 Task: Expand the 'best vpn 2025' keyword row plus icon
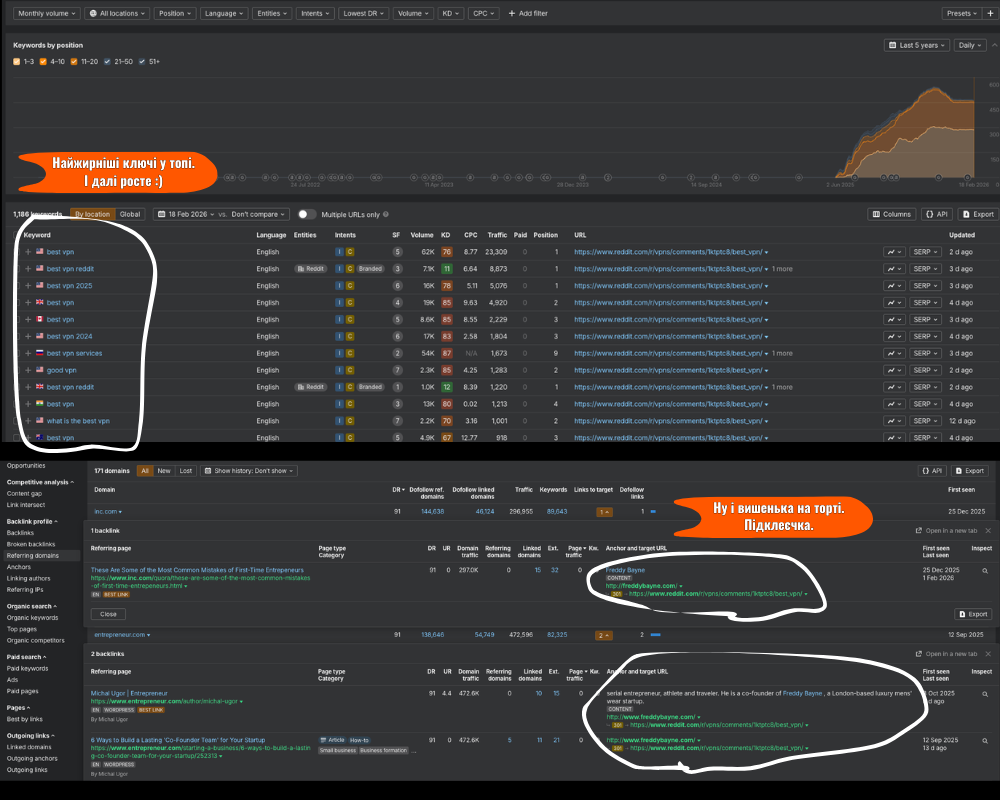pyautogui.click(x=28, y=286)
